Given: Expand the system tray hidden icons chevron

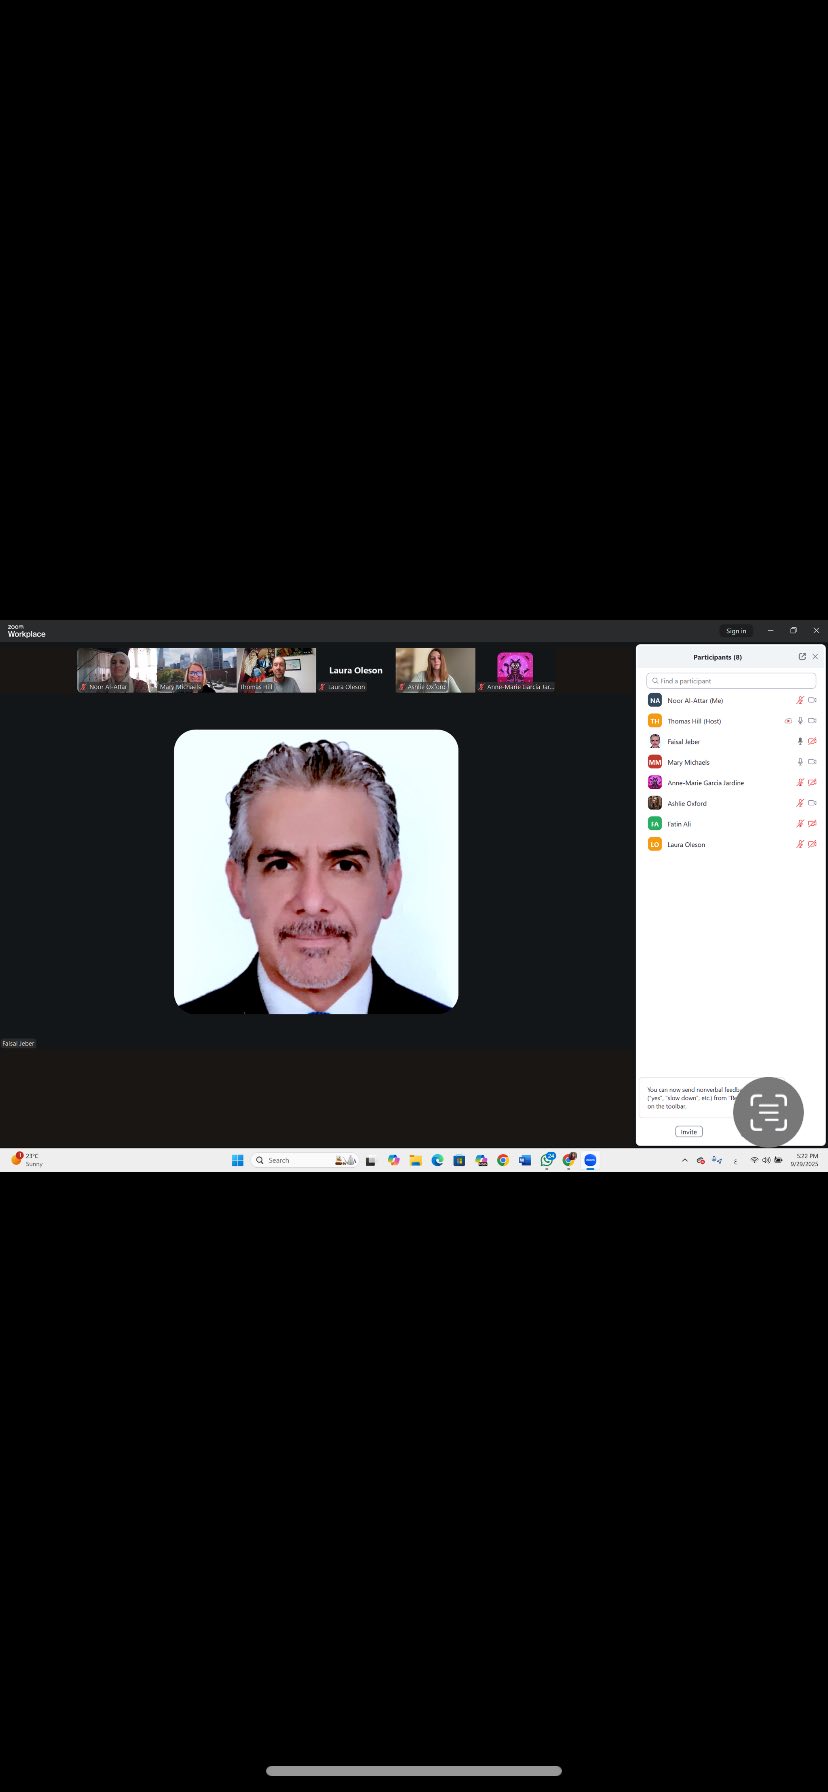Looking at the screenshot, I should 685,1160.
